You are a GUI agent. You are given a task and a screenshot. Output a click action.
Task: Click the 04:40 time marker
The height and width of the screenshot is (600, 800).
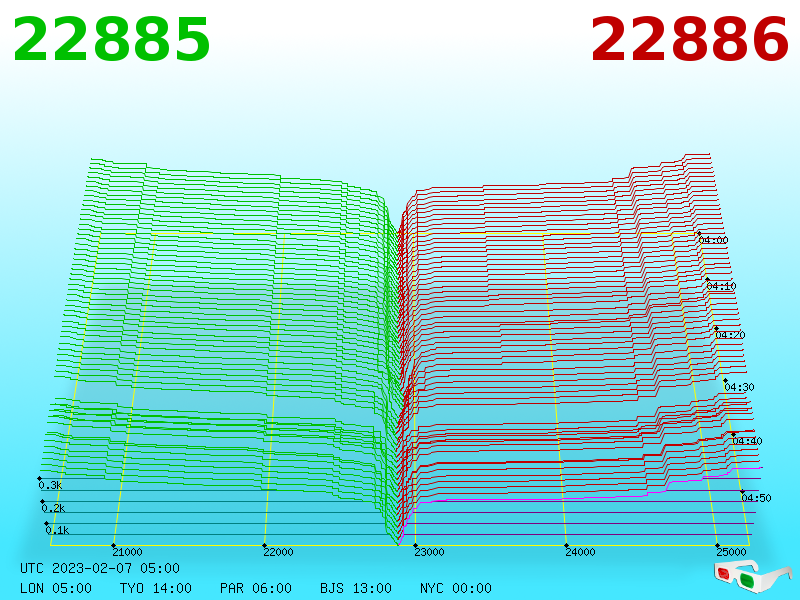click(x=747, y=441)
